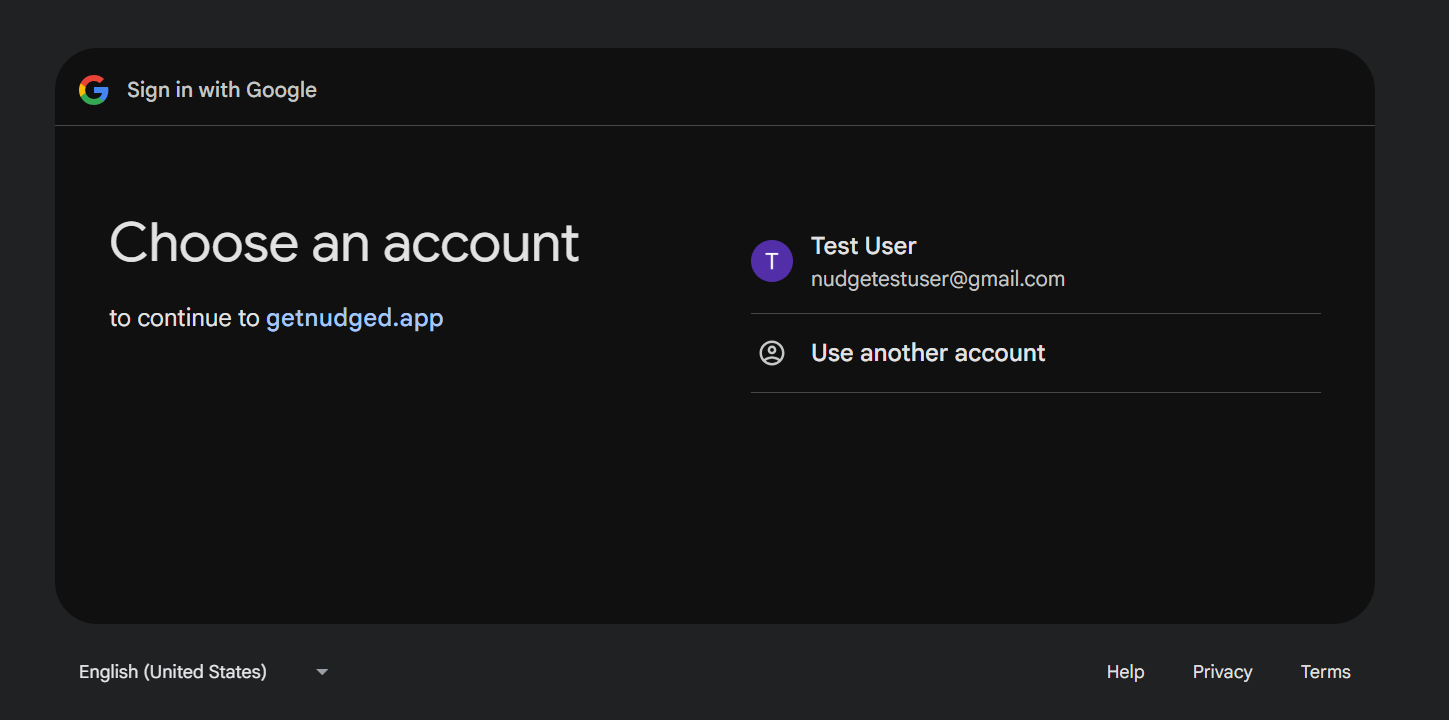Open the Terms page
Viewport: 1449px width, 720px height.
tap(1325, 671)
